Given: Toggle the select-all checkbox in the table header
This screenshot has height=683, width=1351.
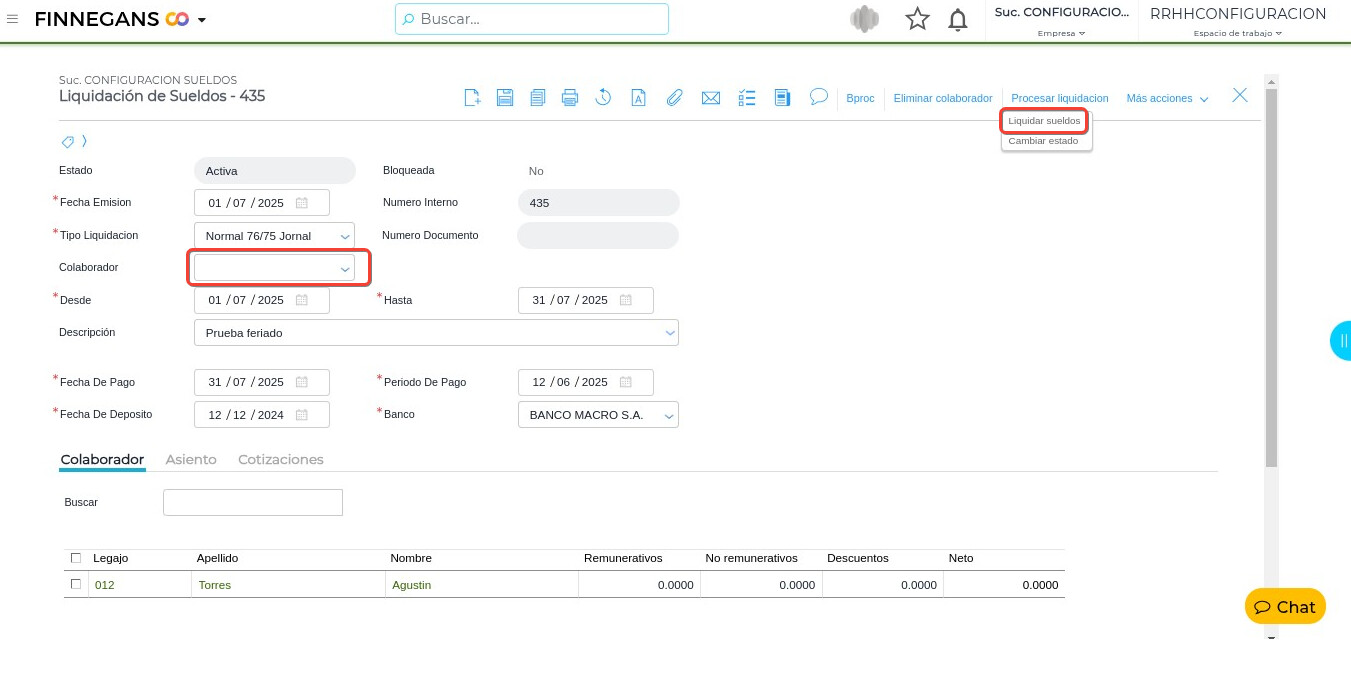Looking at the screenshot, I should coord(76,558).
